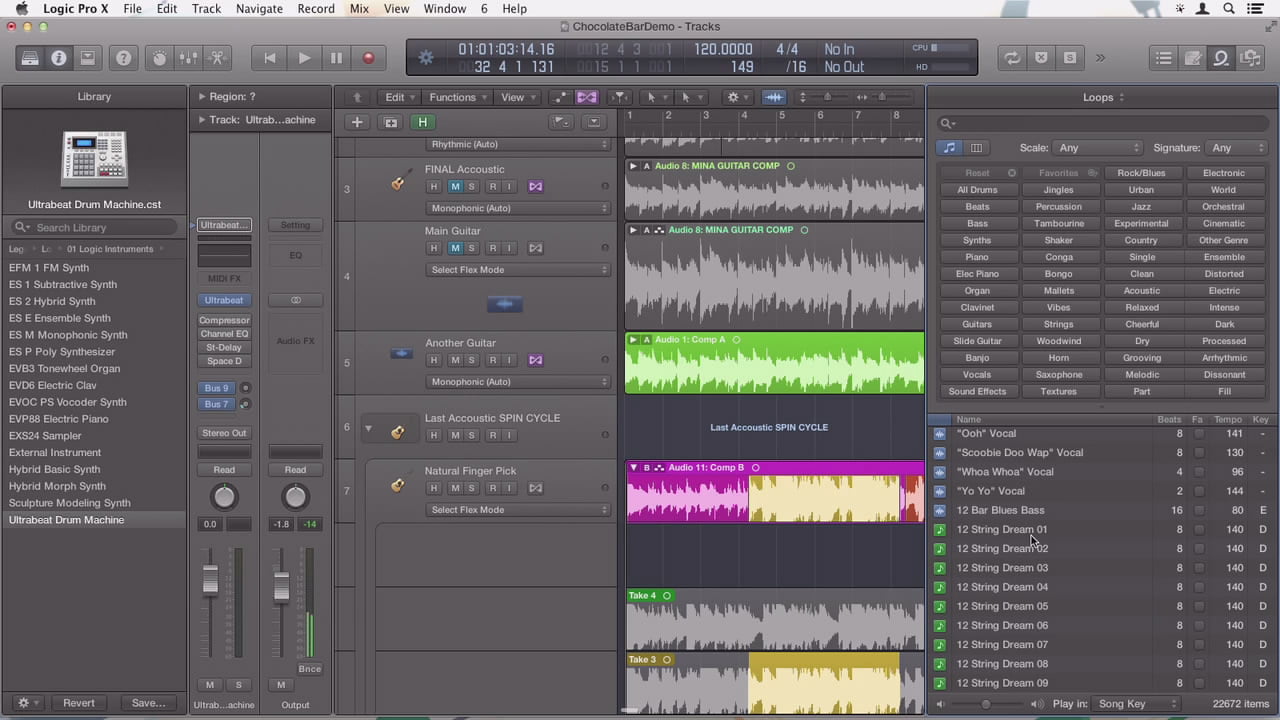
Task: Open the Record menu
Action: tap(316, 9)
